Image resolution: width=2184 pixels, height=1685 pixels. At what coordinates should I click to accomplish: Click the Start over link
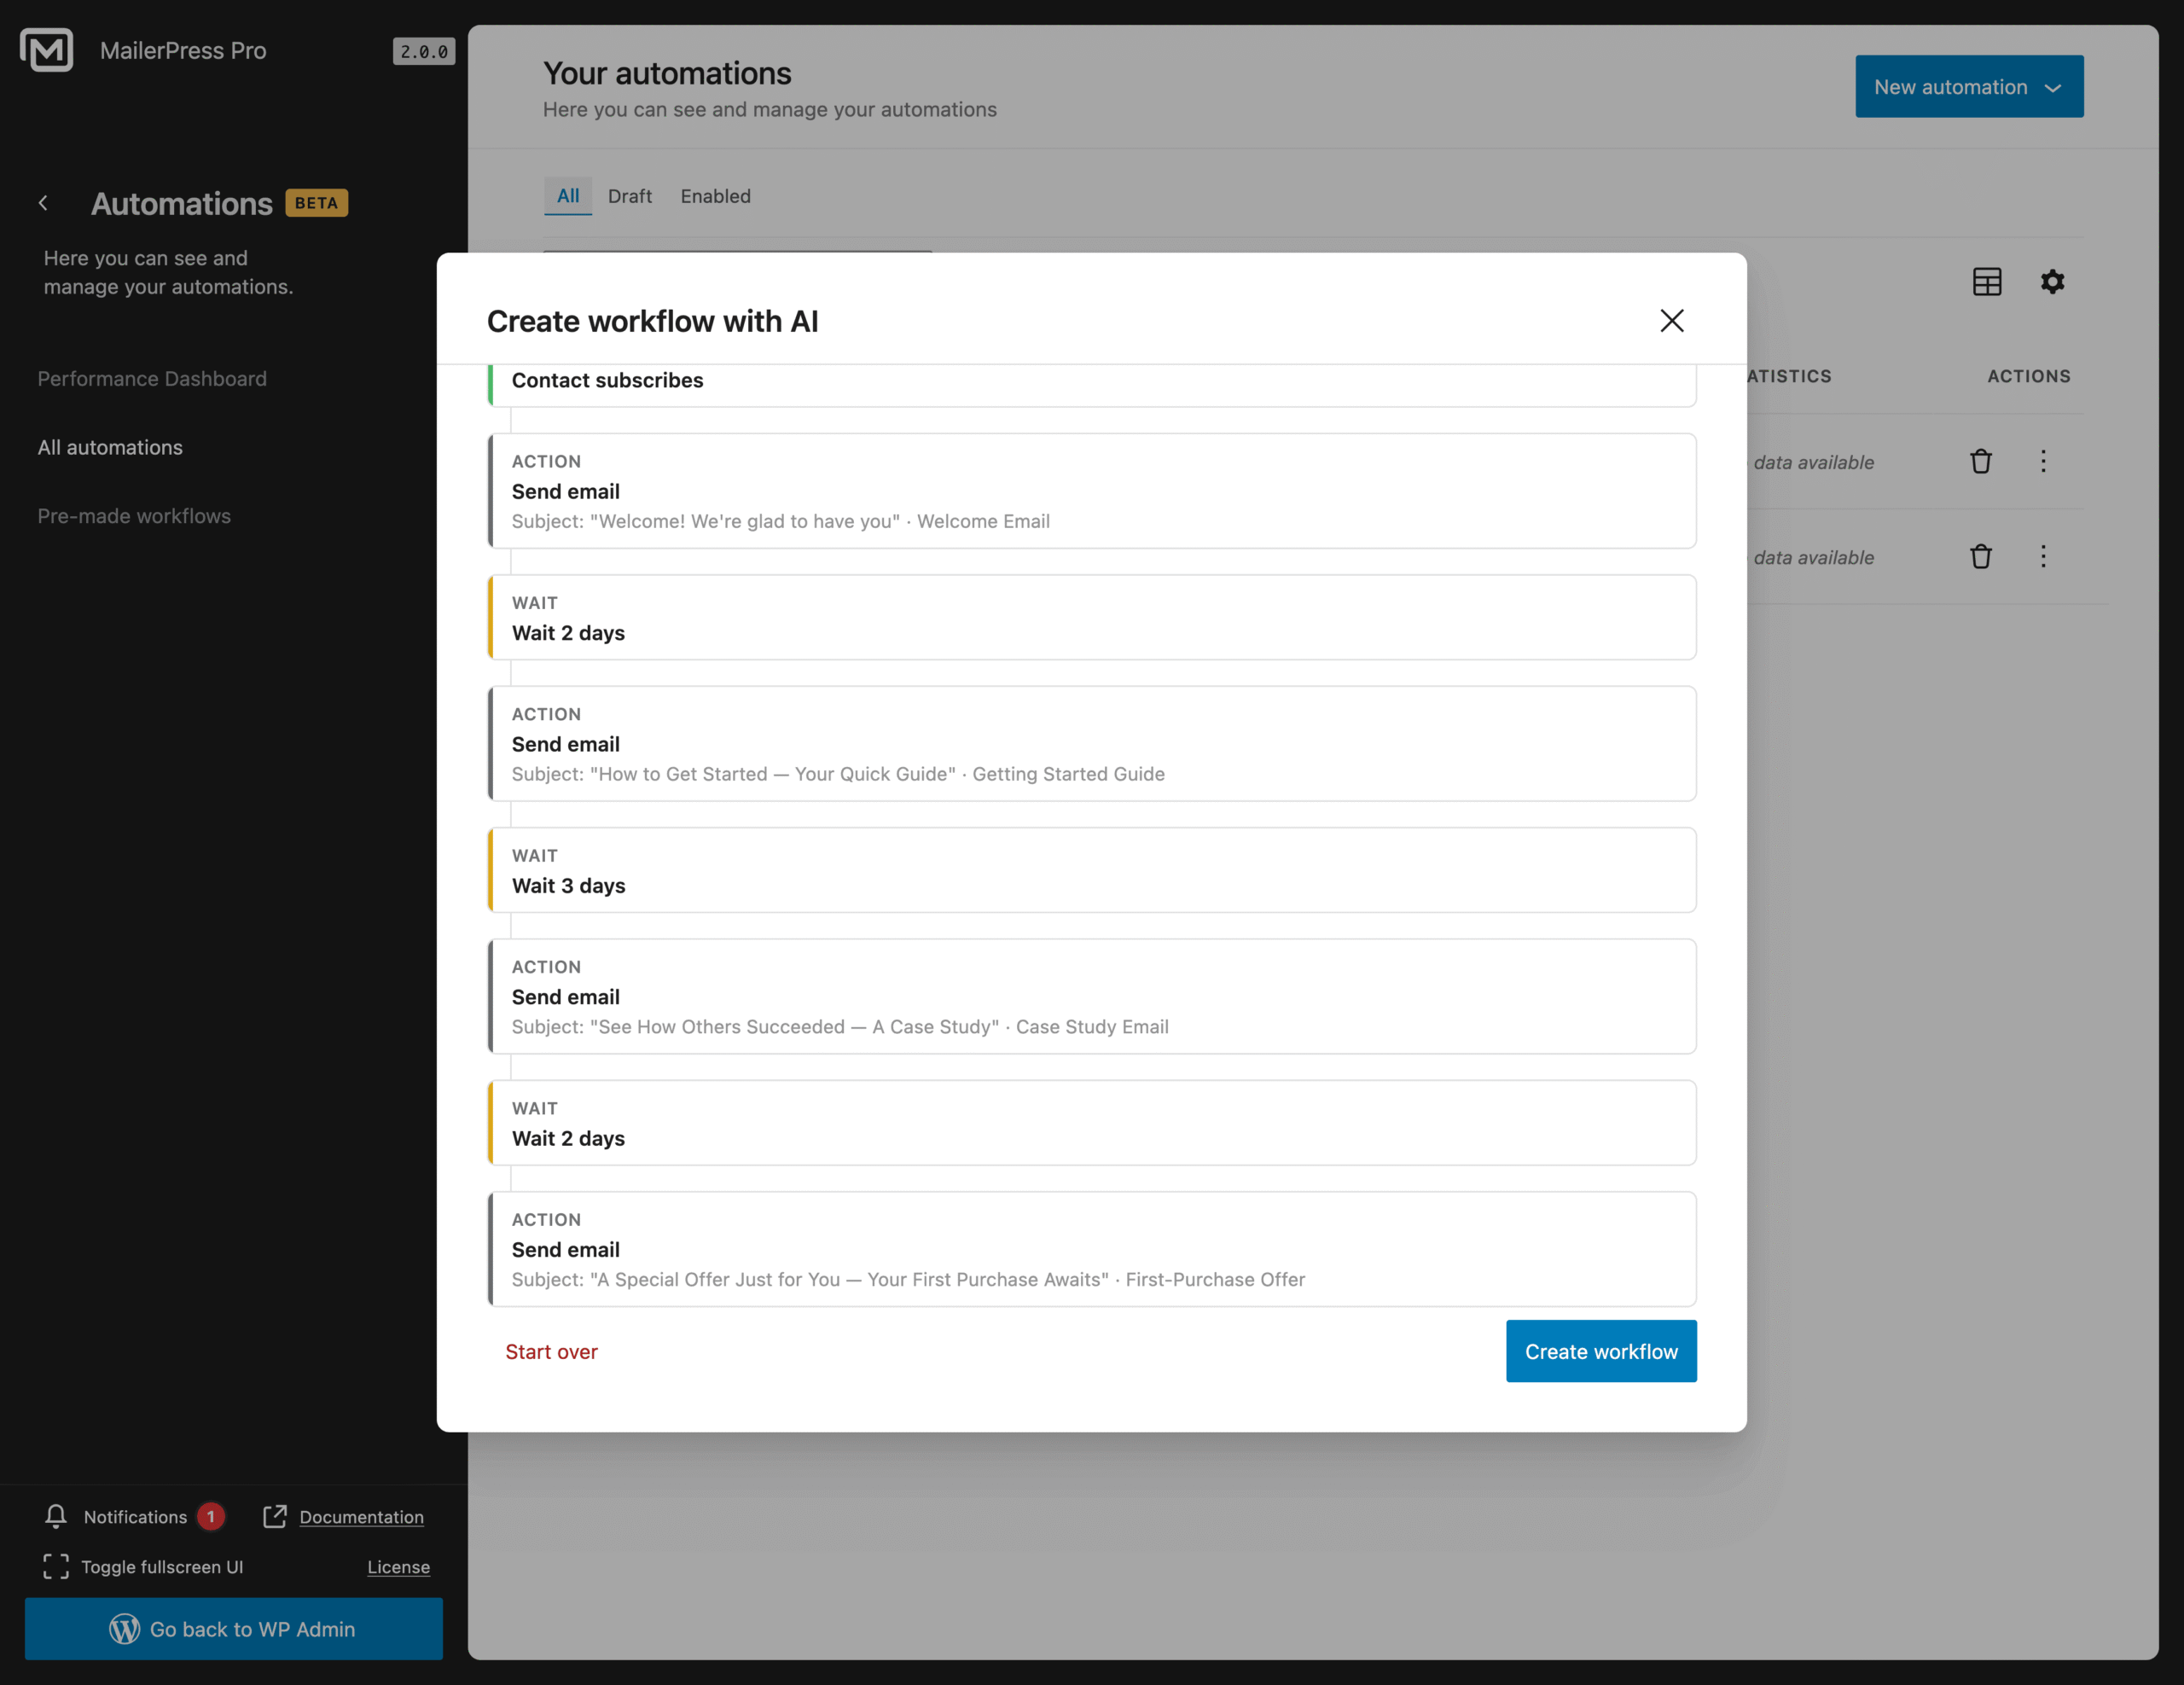tap(552, 1351)
